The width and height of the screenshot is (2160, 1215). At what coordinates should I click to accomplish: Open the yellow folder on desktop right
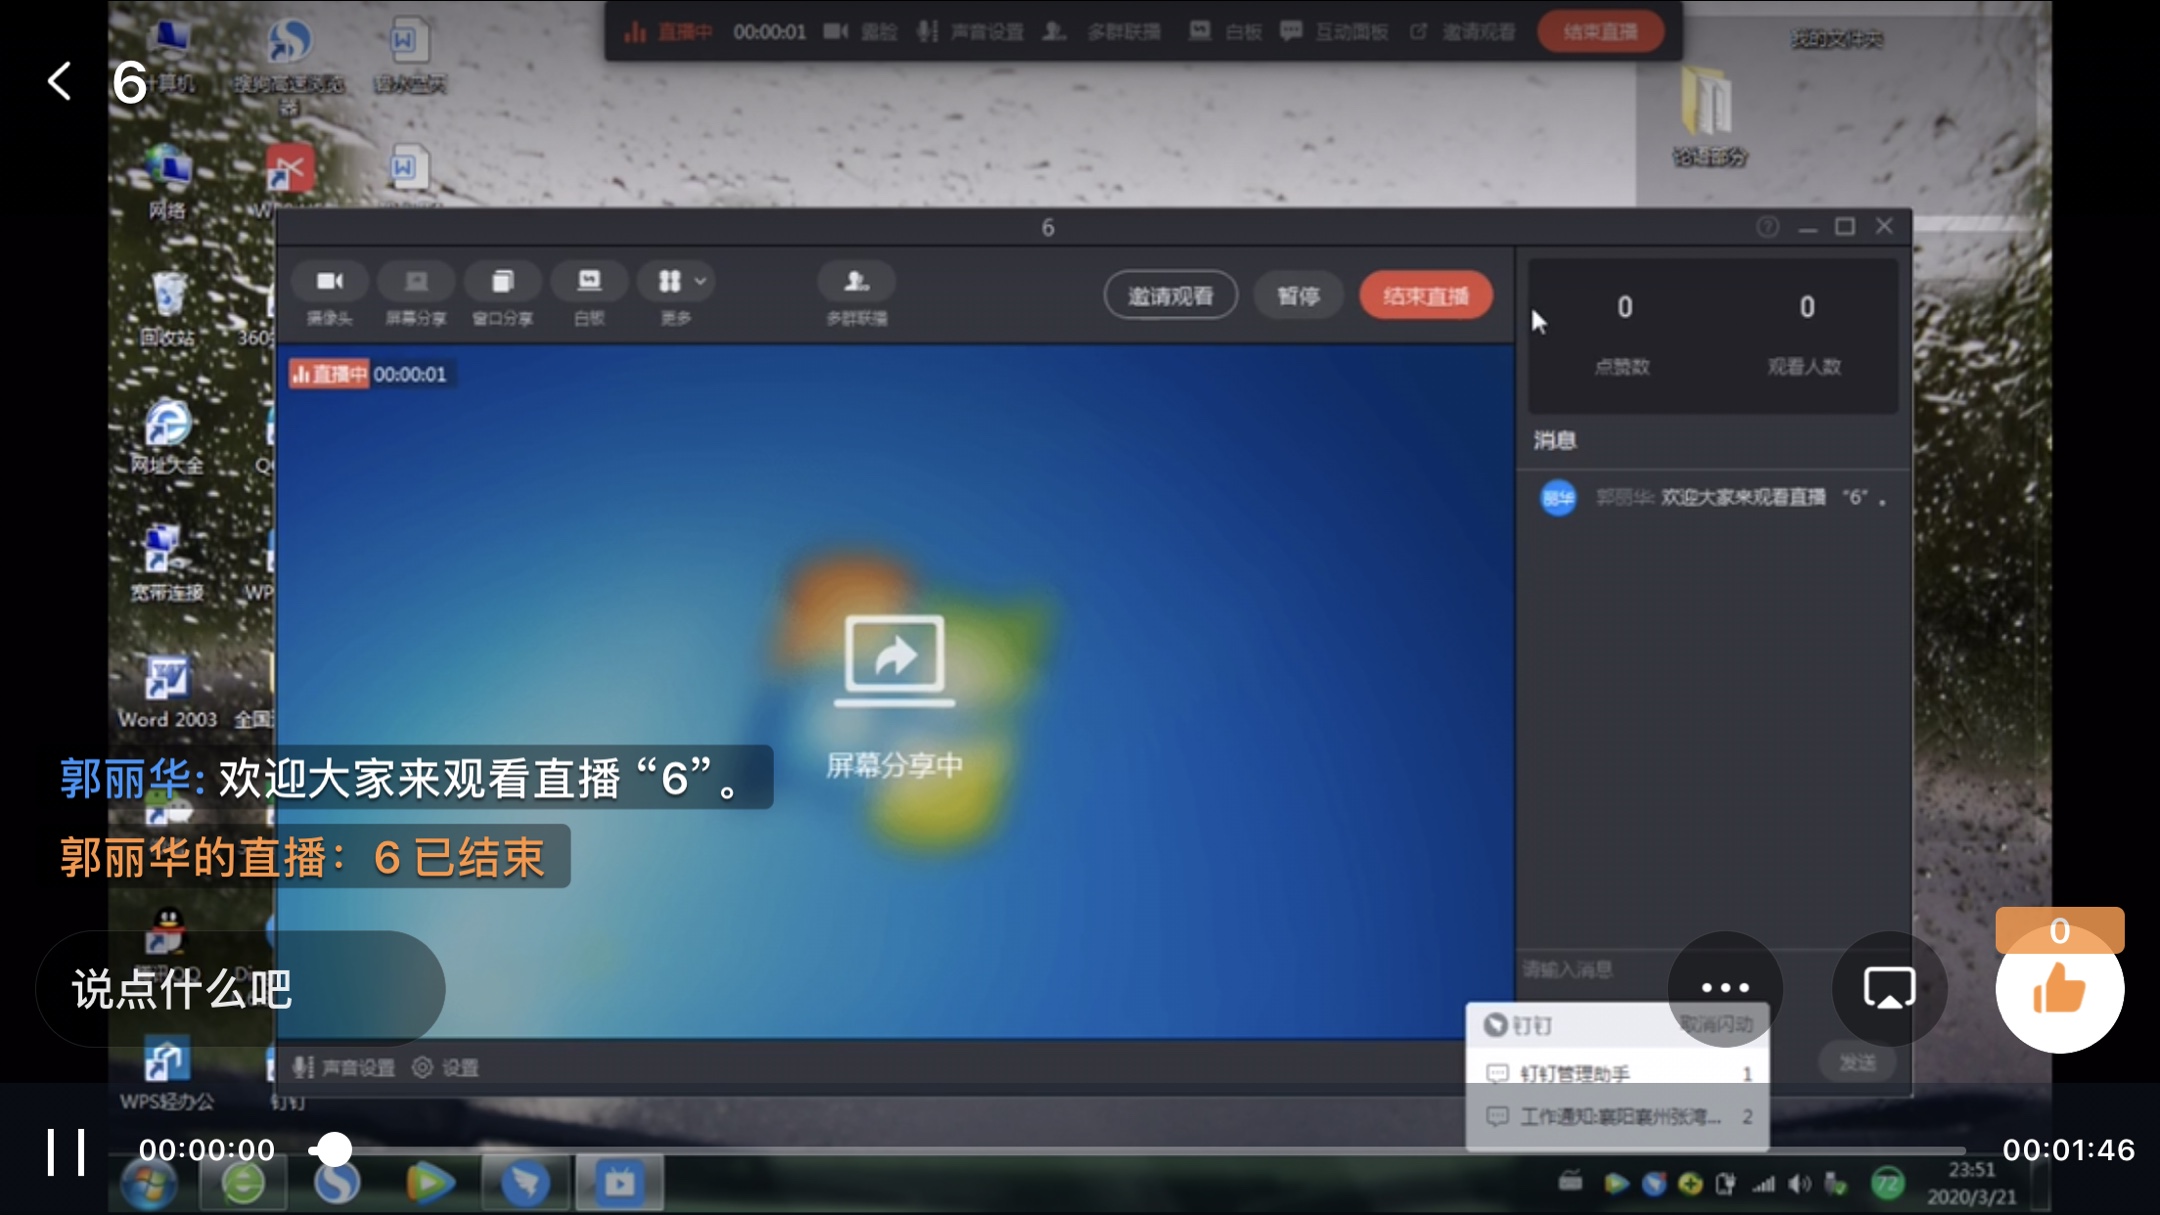coord(1708,116)
